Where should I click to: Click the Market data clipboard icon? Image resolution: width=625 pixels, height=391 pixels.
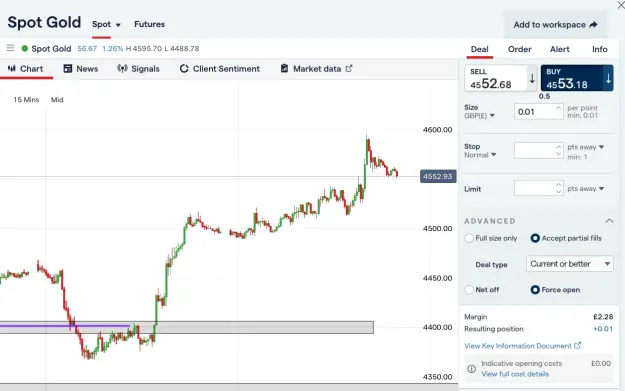[x=284, y=68]
